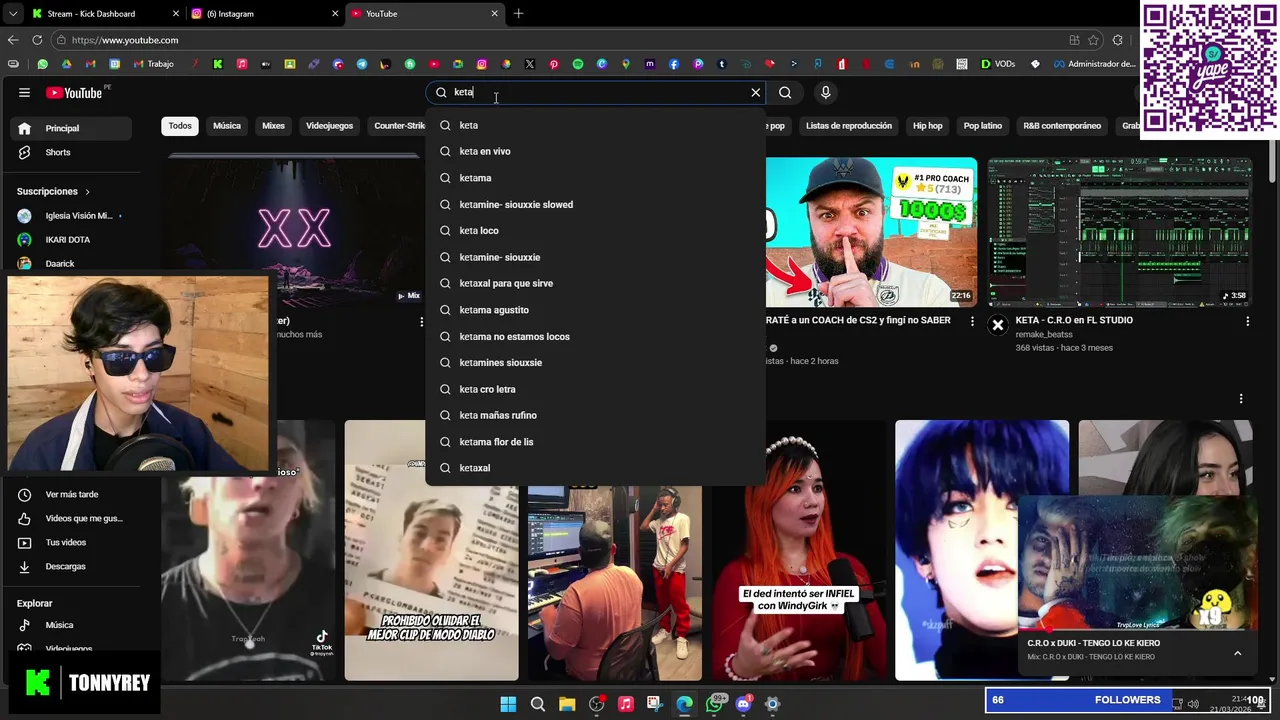Open the "IKARI DOTA" subscription
This screenshot has width=1280, height=720.
click(x=71, y=240)
